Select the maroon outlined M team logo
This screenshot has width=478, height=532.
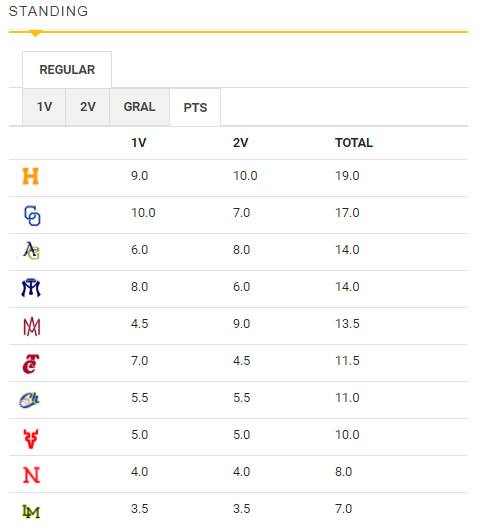pos(32,326)
